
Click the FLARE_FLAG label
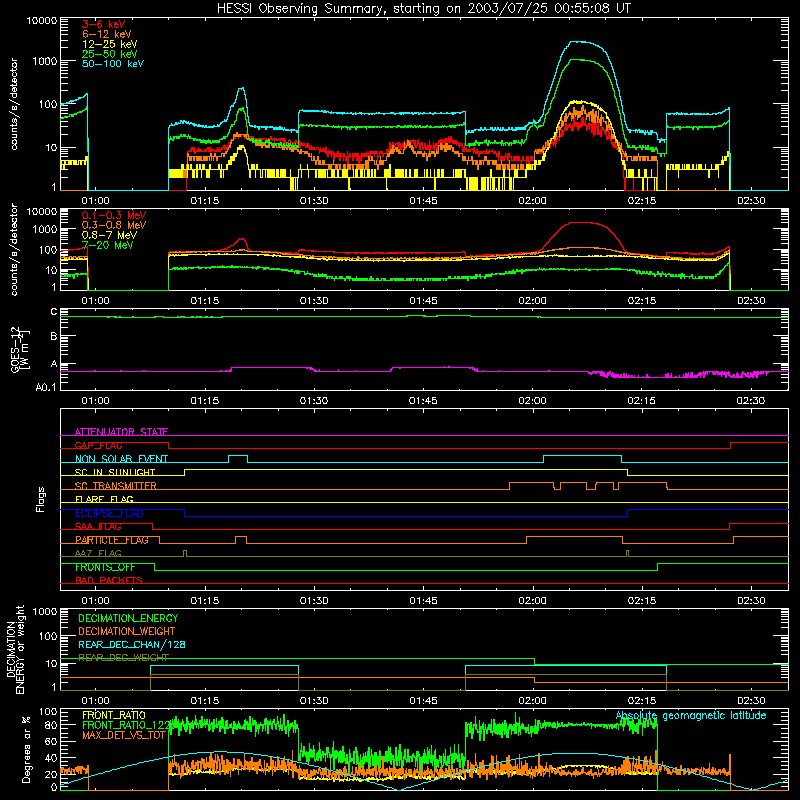(104, 499)
